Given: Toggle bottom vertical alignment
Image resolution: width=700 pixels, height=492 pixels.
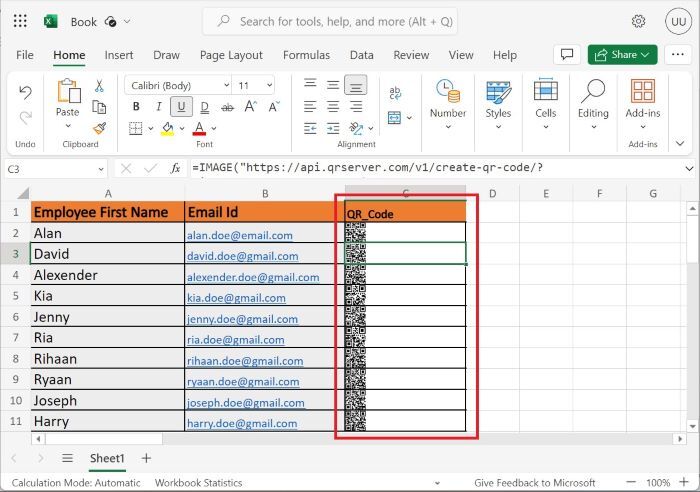Looking at the screenshot, I should tap(356, 85).
